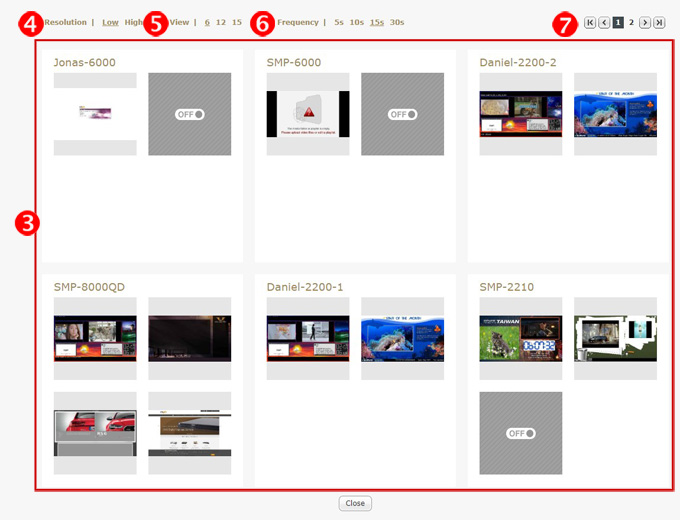Open SMP-6000 warning screen thumbnail

pyautogui.click(x=308, y=114)
